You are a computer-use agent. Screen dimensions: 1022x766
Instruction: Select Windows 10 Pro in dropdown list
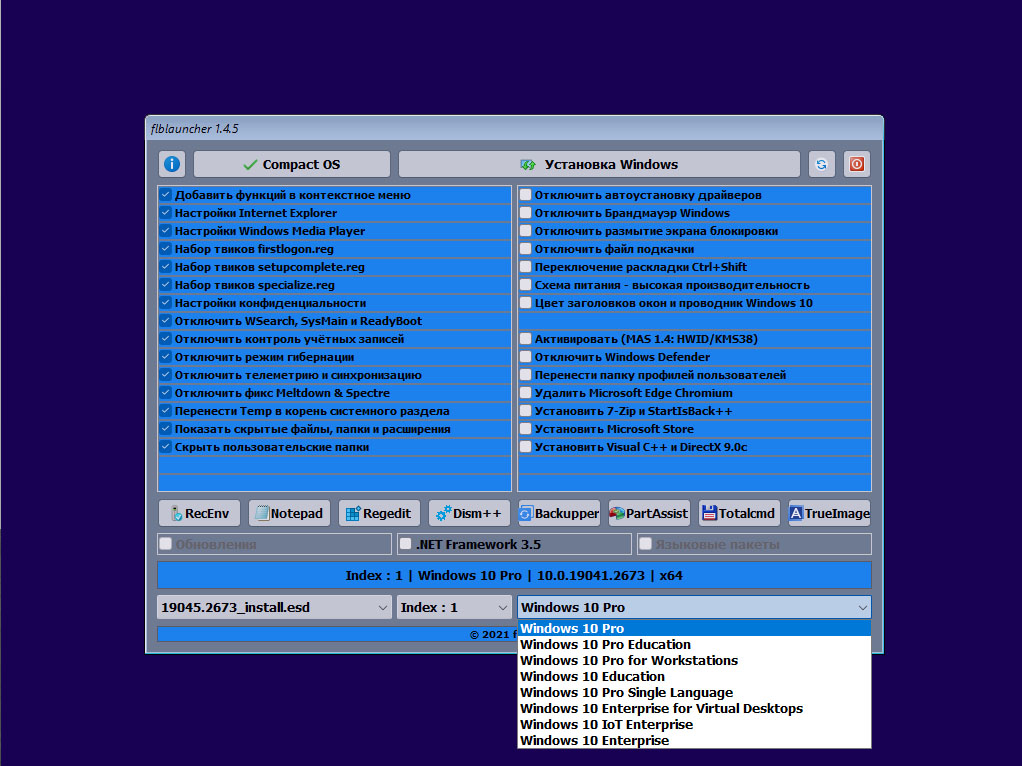point(694,628)
